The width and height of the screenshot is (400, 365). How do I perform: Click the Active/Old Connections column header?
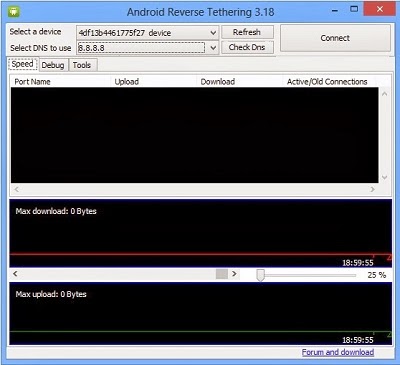coord(329,82)
